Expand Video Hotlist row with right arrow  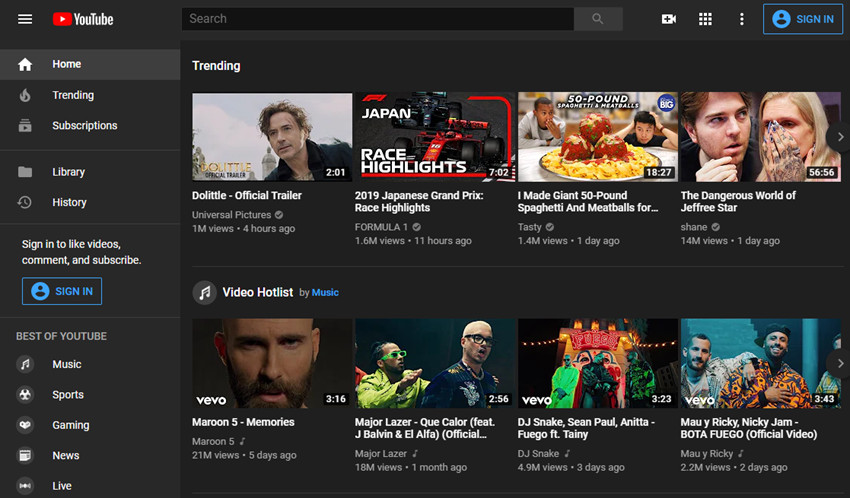(840, 364)
